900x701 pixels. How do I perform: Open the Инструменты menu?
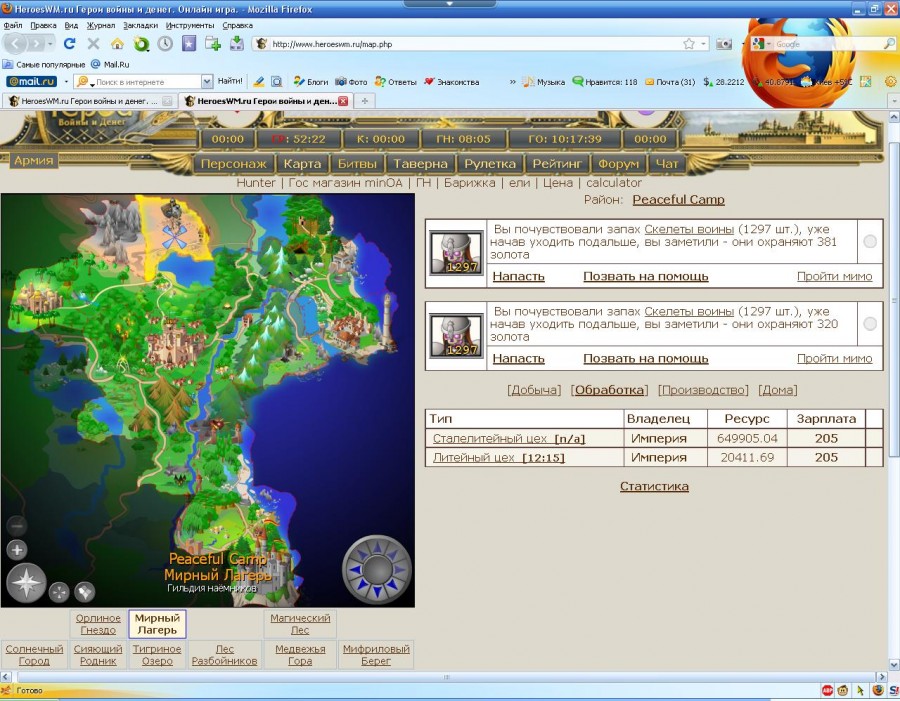pos(190,25)
